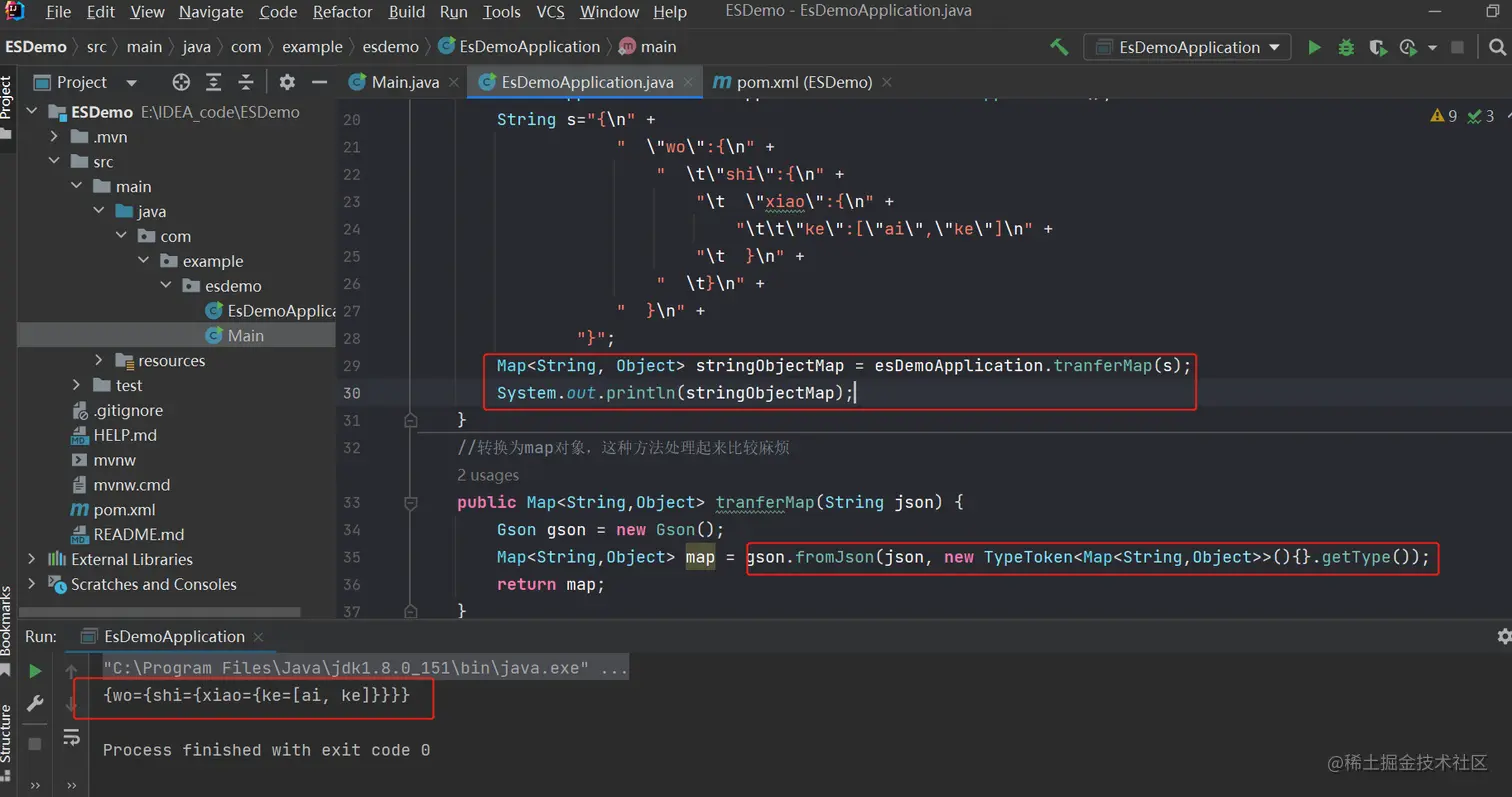Open EsDemoApplication run configuration dropdown
The image size is (1512, 797).
[x=1187, y=47]
